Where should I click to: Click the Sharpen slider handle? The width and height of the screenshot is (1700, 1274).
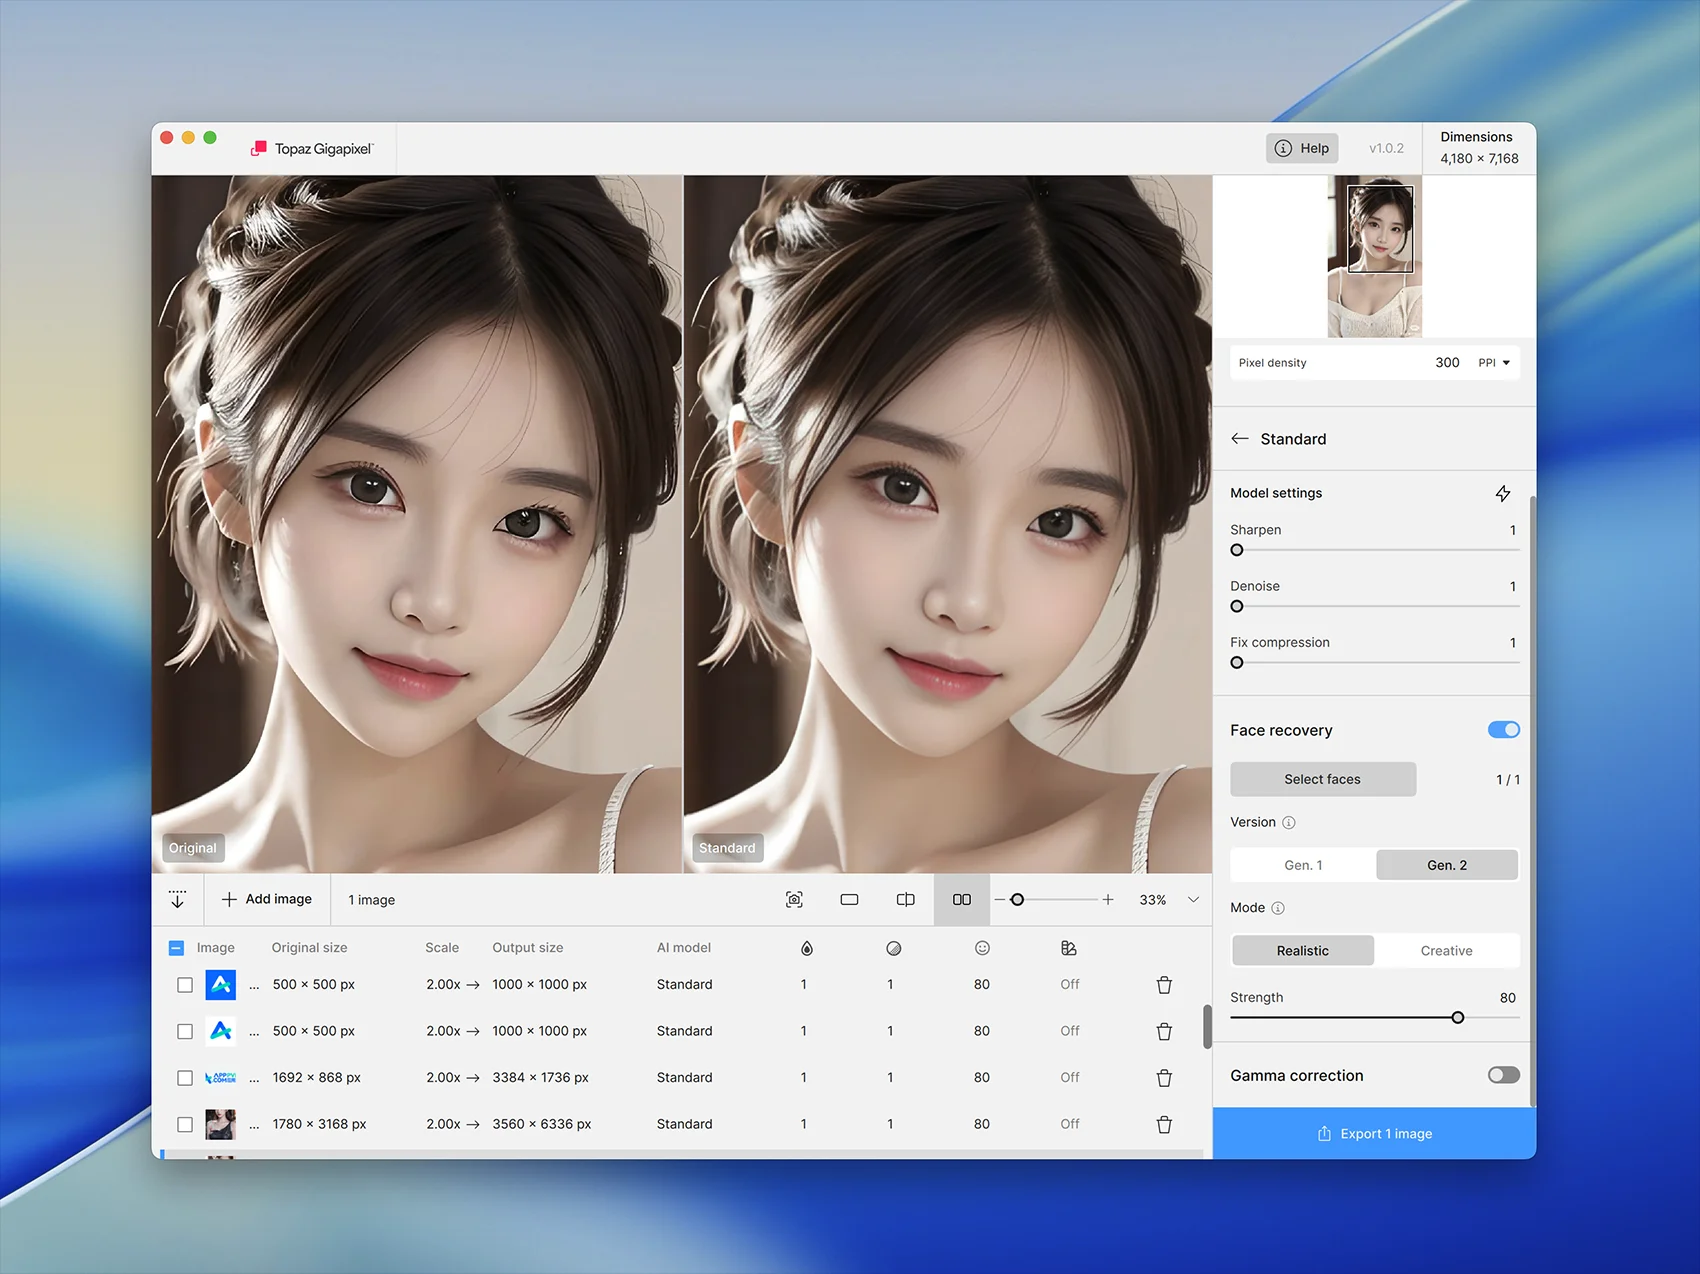(x=1237, y=550)
